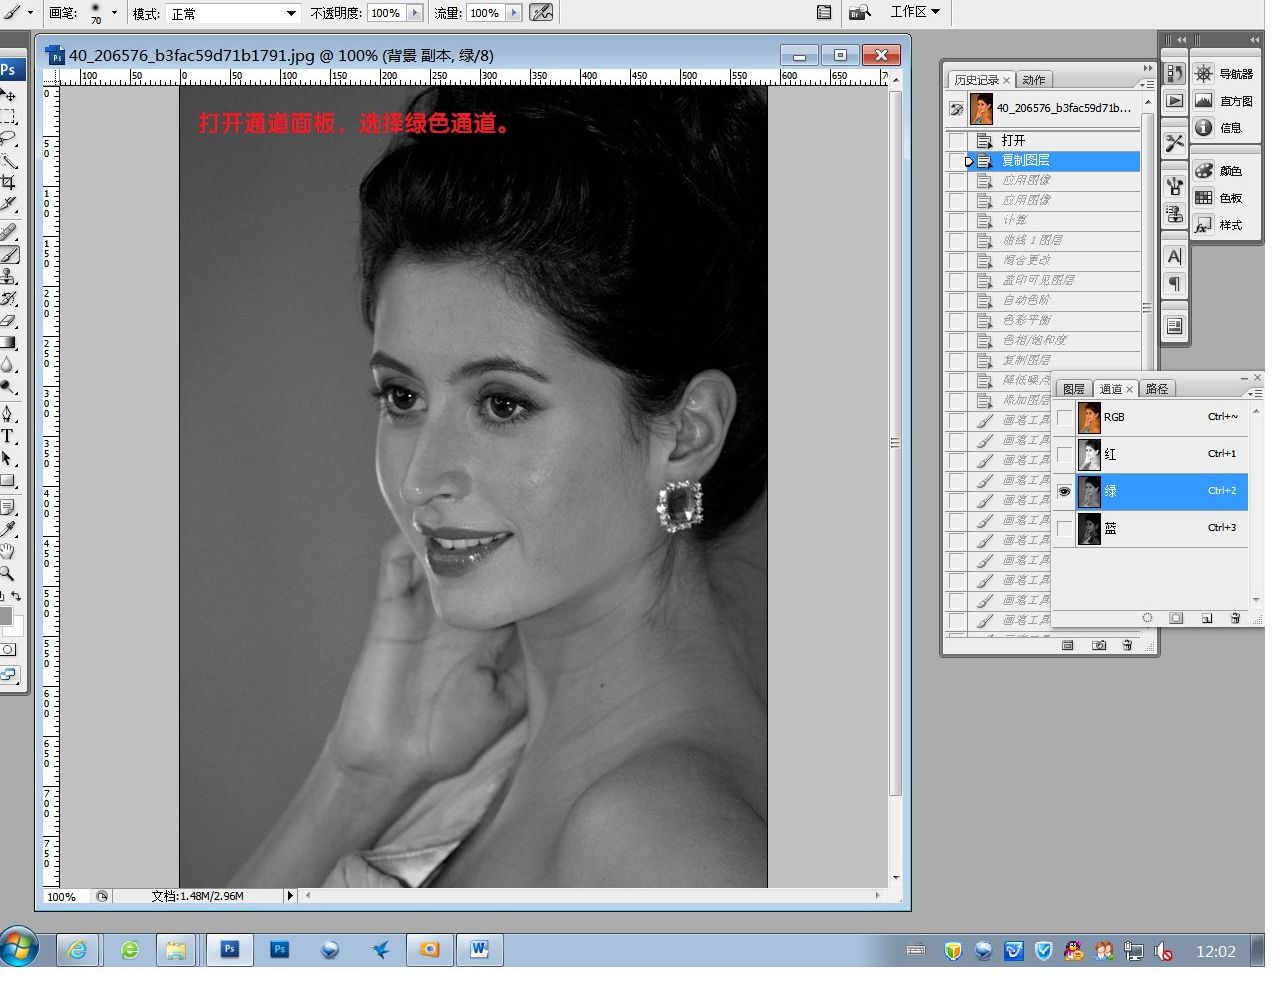Open the brush preset picker dropdown
Screen dimensions: 1280x988
[114, 13]
